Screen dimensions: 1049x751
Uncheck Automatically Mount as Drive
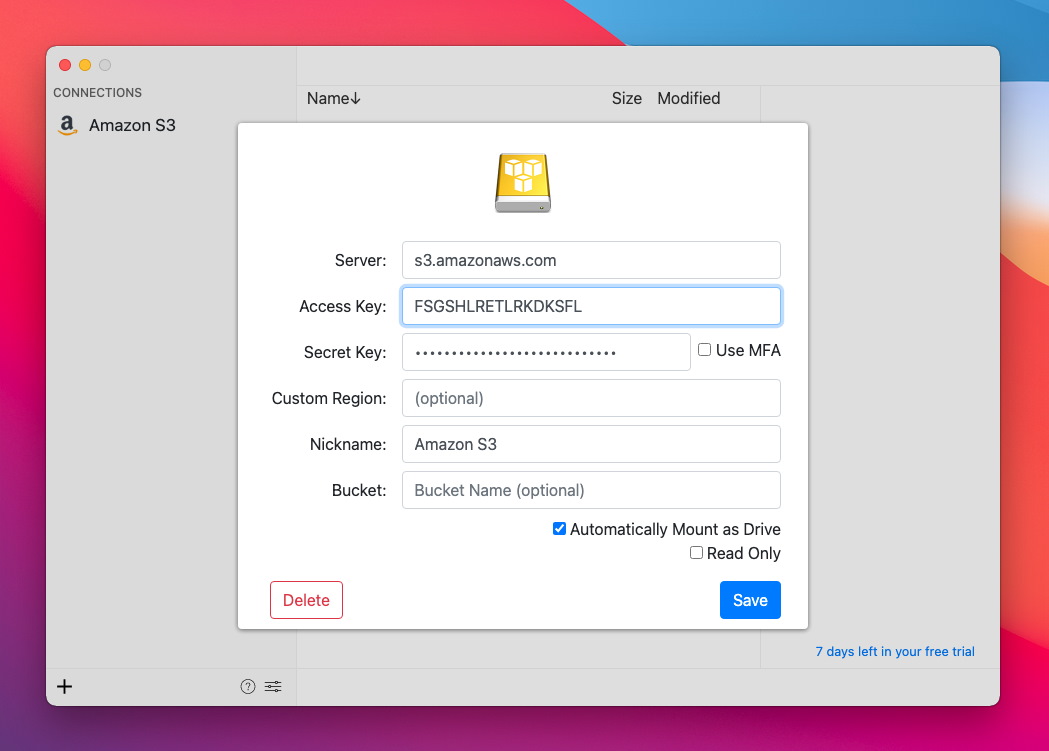559,529
